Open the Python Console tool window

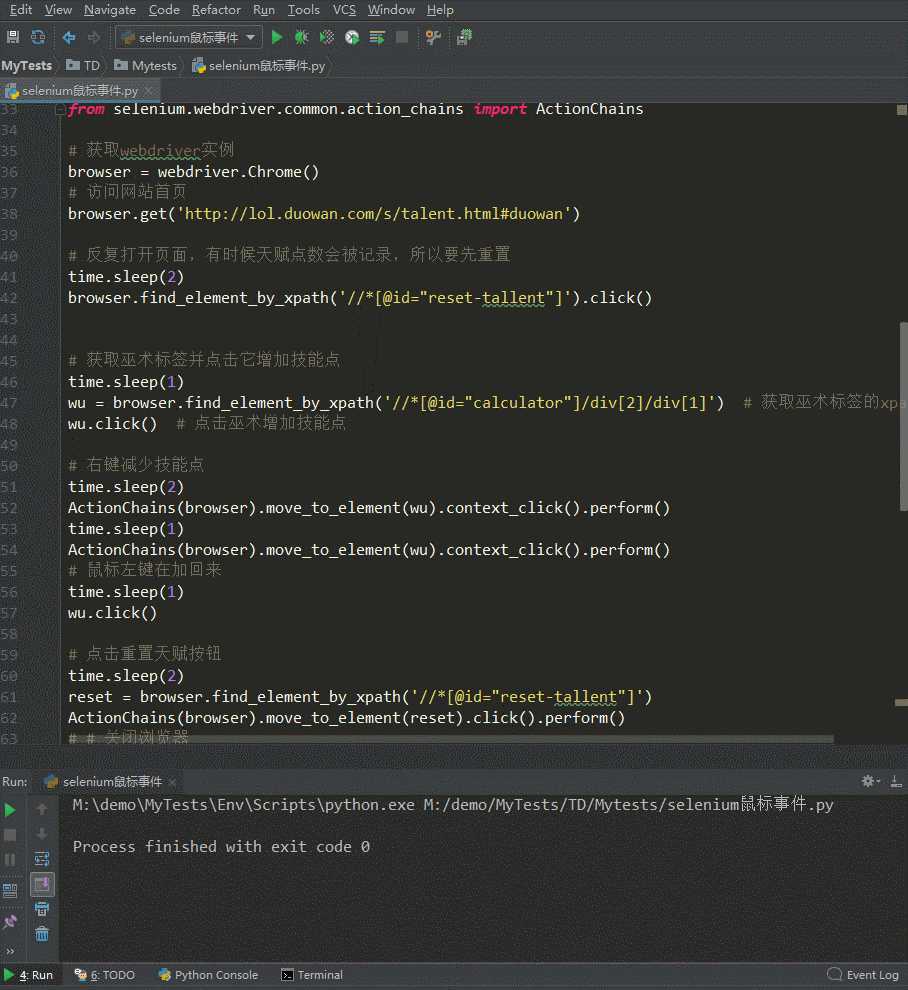(208, 975)
